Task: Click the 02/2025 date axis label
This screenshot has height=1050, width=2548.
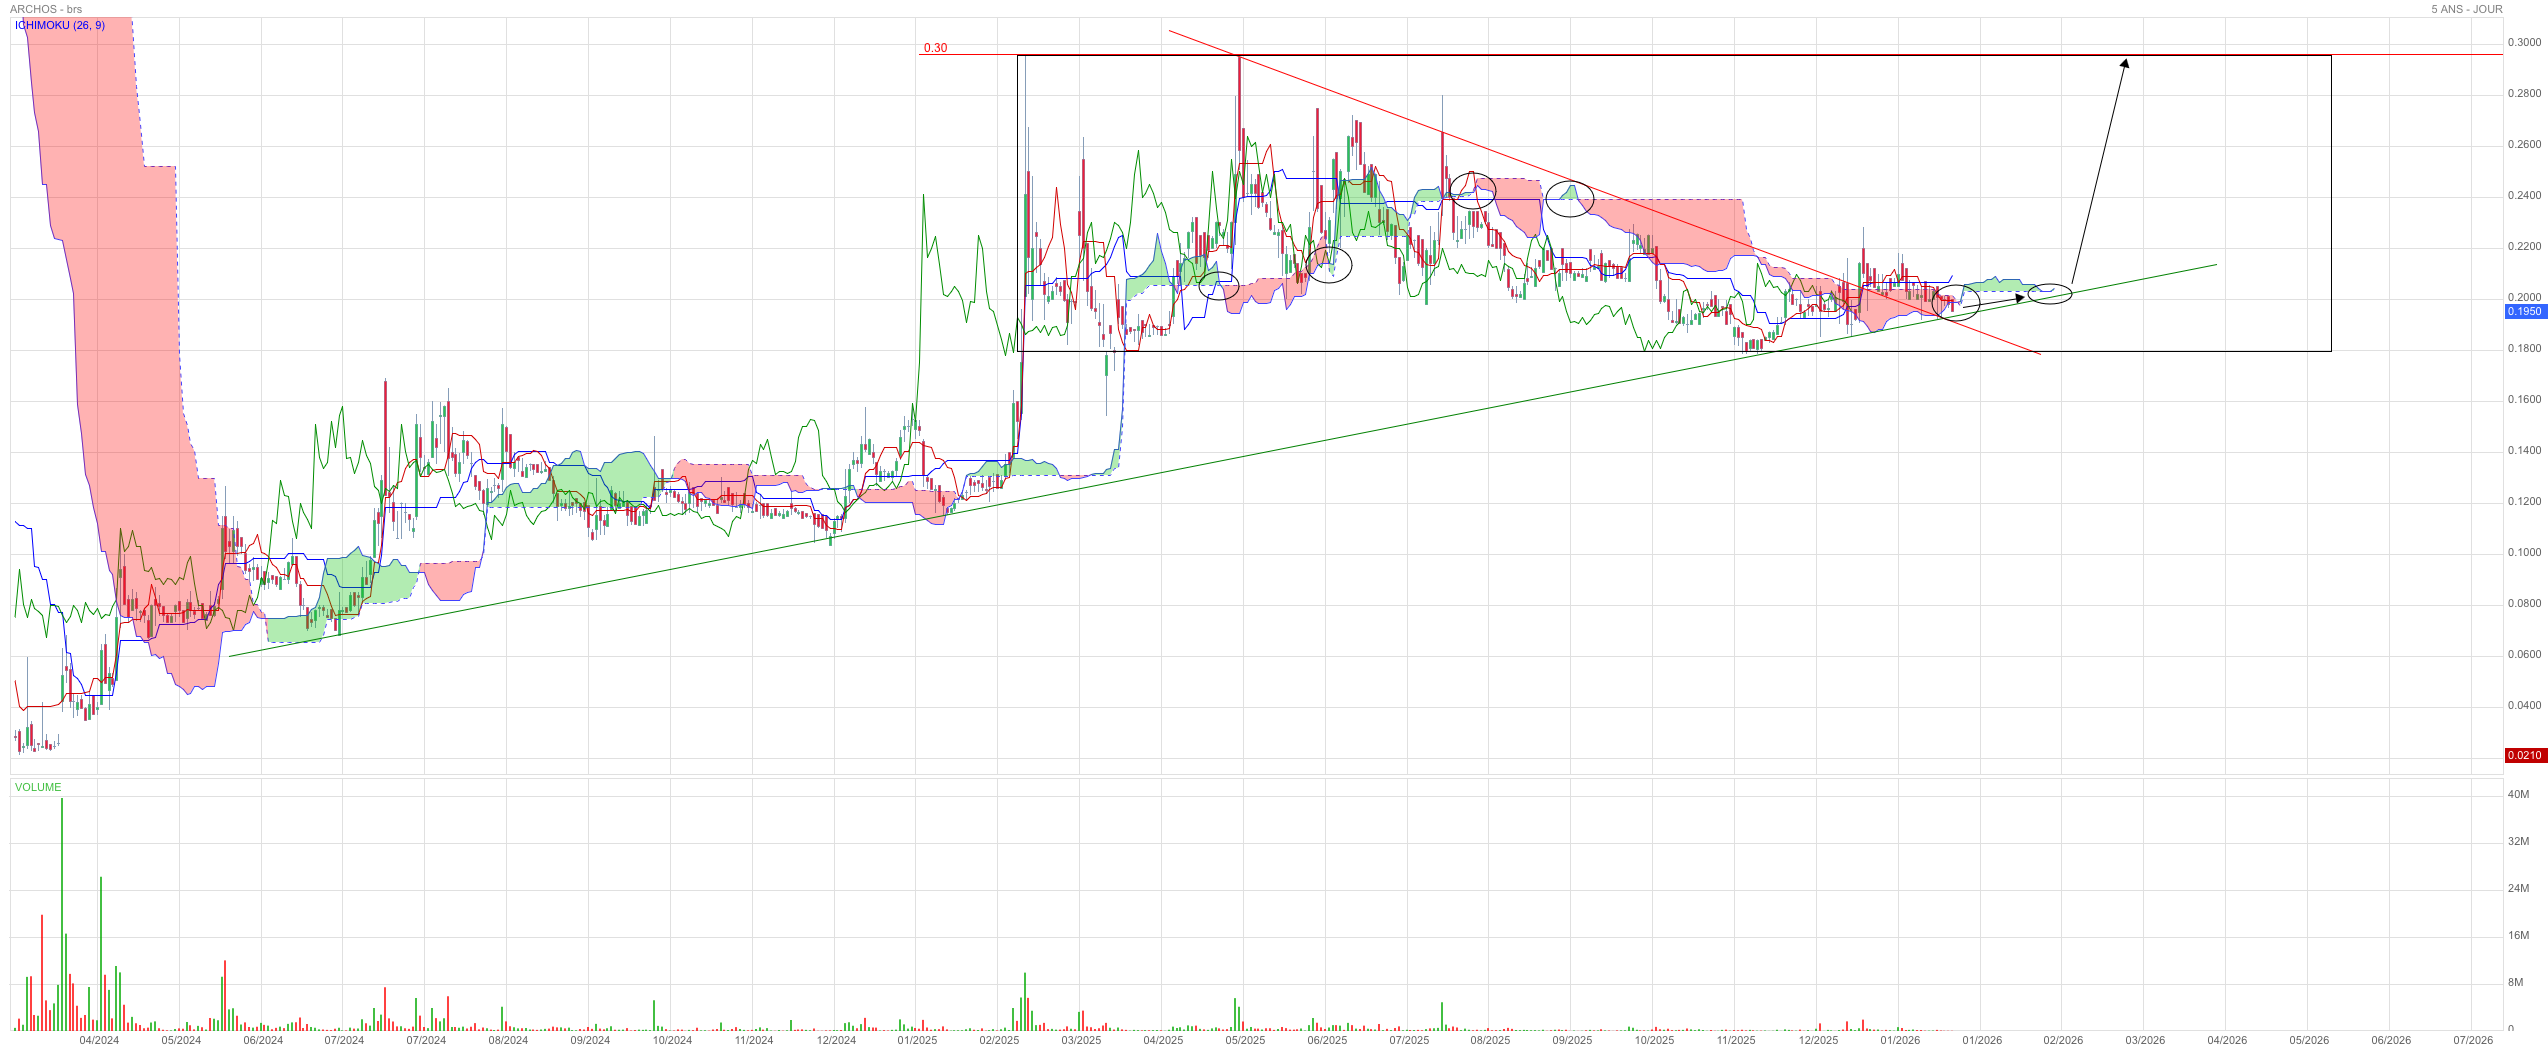Action: (x=999, y=1040)
